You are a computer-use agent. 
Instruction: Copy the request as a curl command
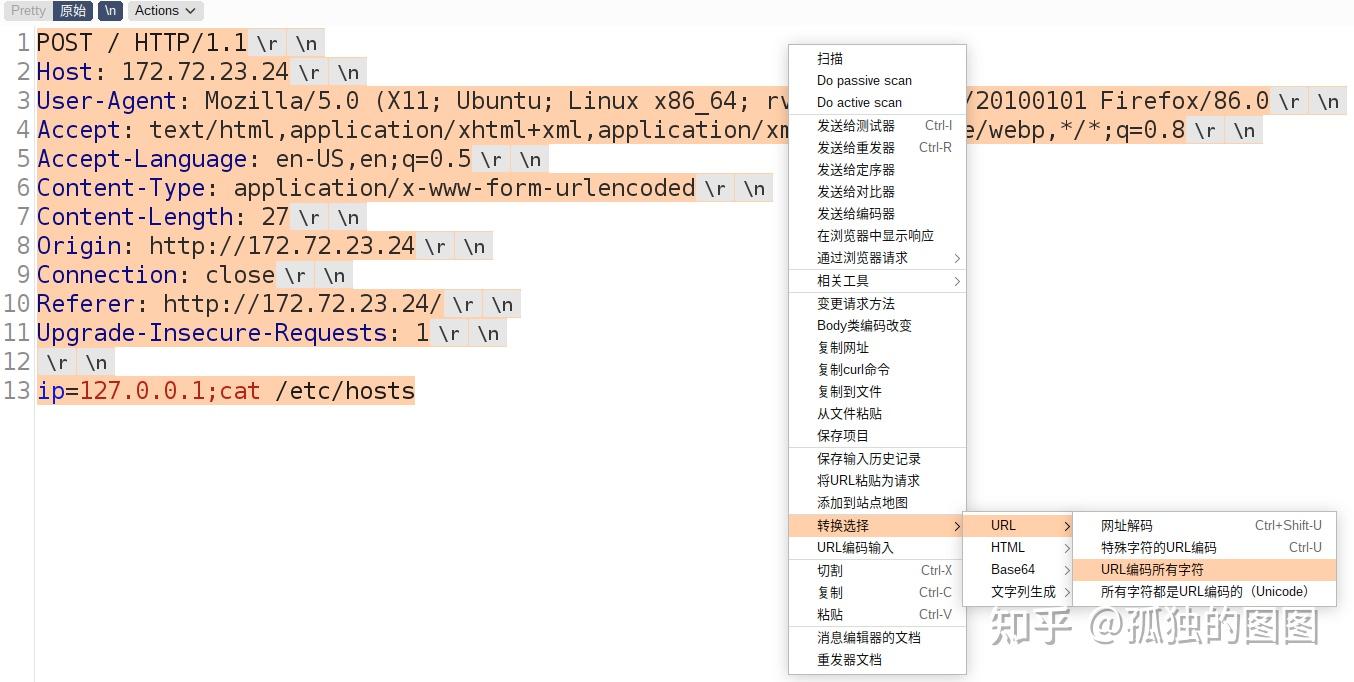pyautogui.click(x=854, y=369)
